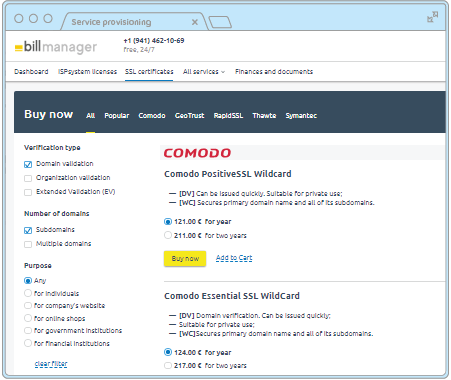
Task: Click the Number of domains heading
Action: point(56,214)
